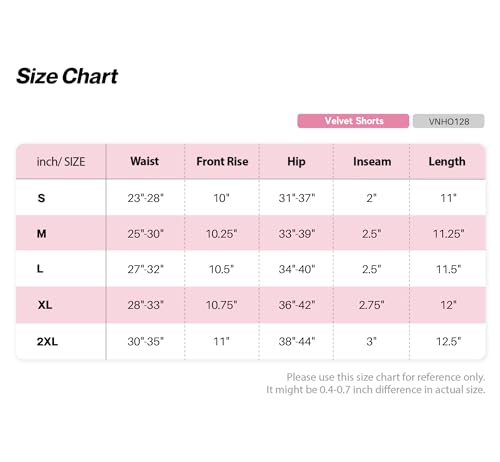Select the Length column header
This screenshot has width=500, height=462.
(447, 161)
